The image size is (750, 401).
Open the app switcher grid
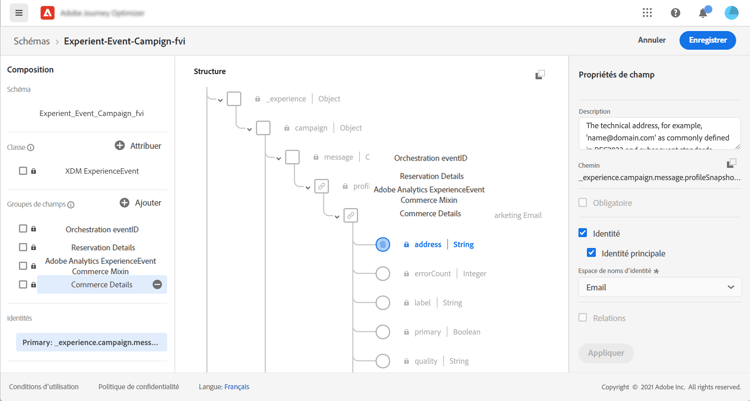(647, 13)
